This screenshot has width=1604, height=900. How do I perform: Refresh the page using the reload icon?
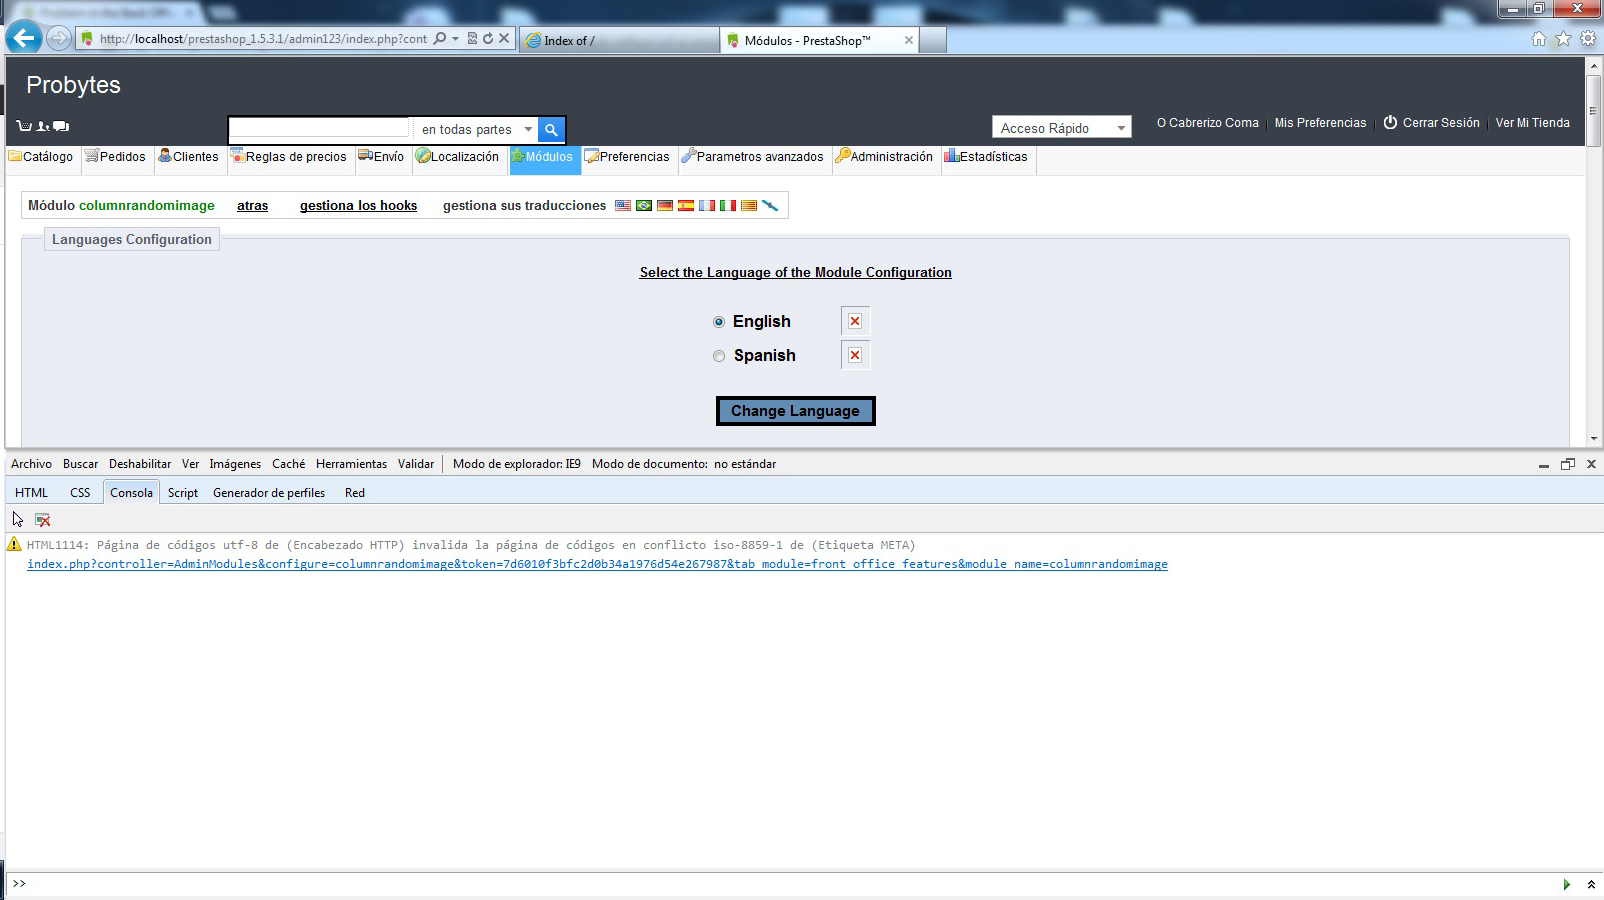[488, 39]
